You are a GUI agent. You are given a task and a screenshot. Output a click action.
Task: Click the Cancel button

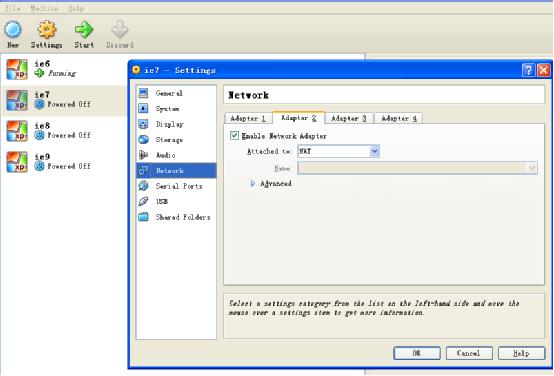click(469, 353)
